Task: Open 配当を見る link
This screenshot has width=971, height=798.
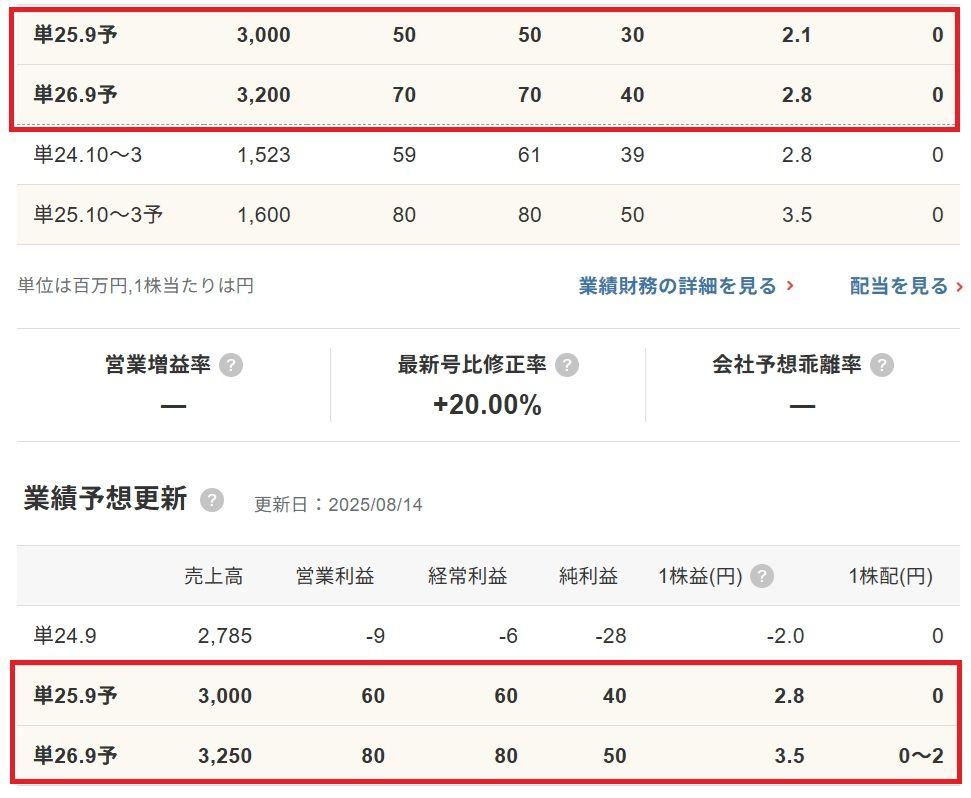Action: point(899,286)
